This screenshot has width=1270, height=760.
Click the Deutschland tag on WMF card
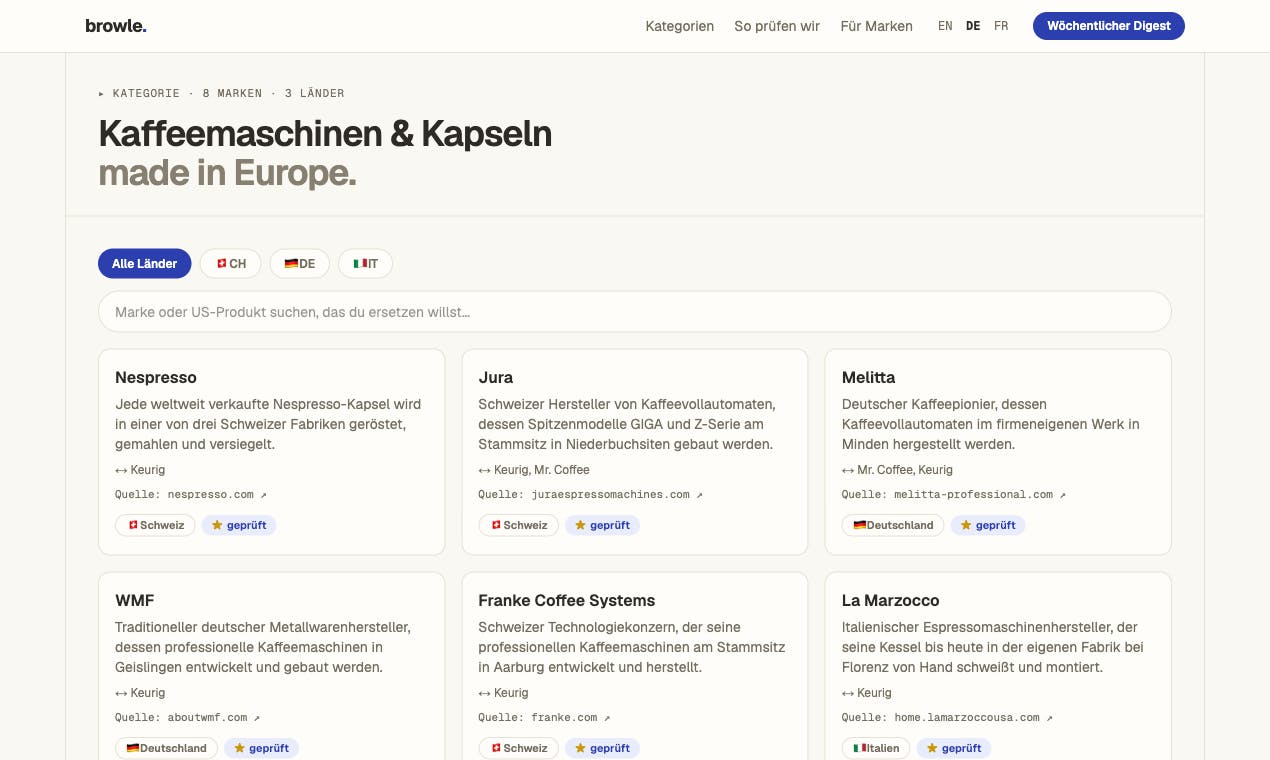pyautogui.click(x=166, y=748)
